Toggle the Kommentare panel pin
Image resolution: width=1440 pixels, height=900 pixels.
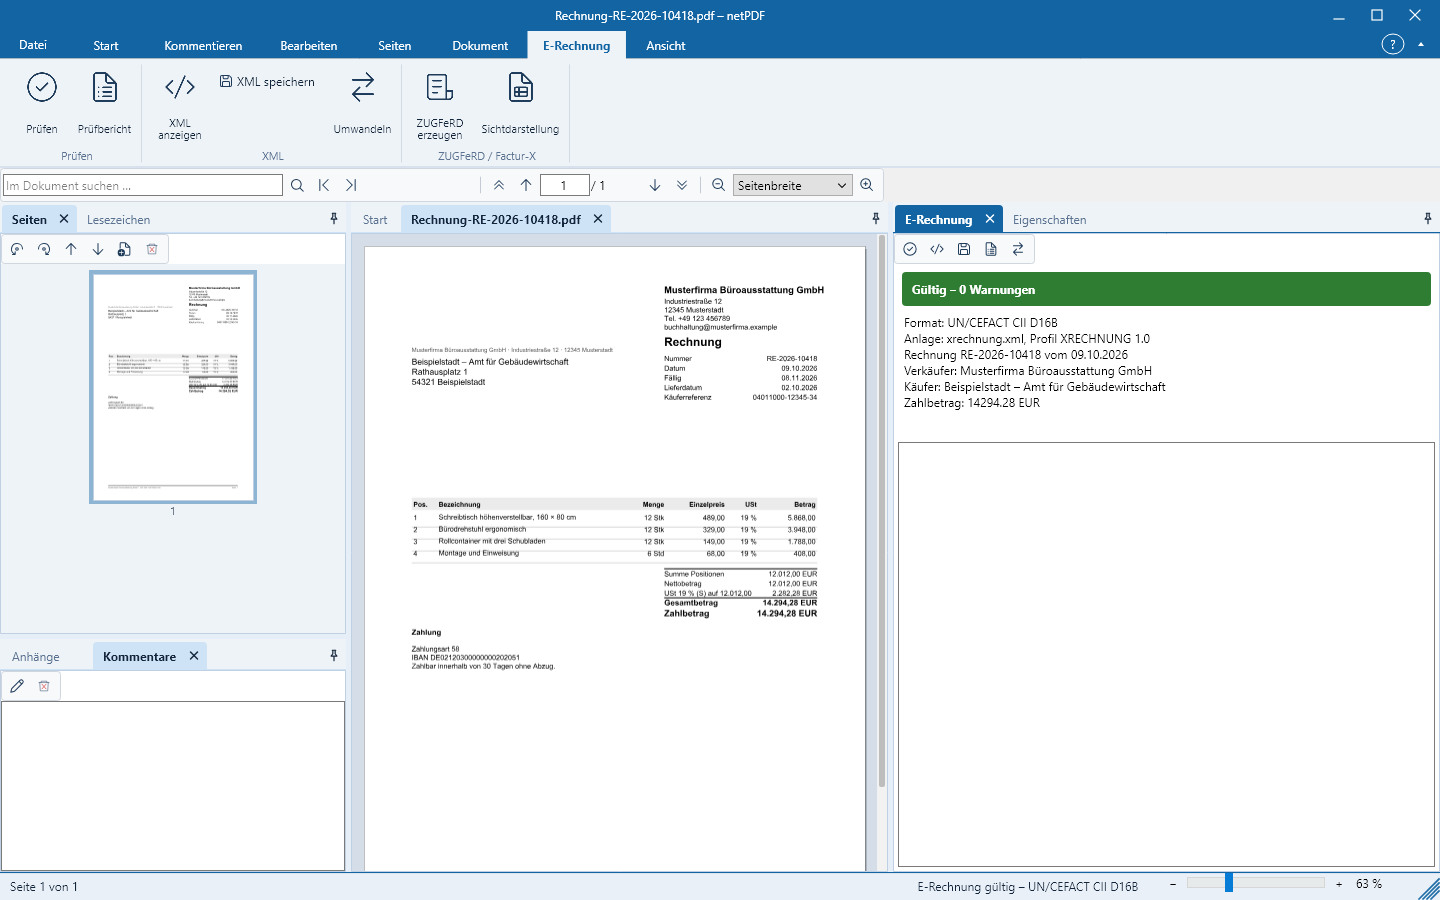pos(334,656)
